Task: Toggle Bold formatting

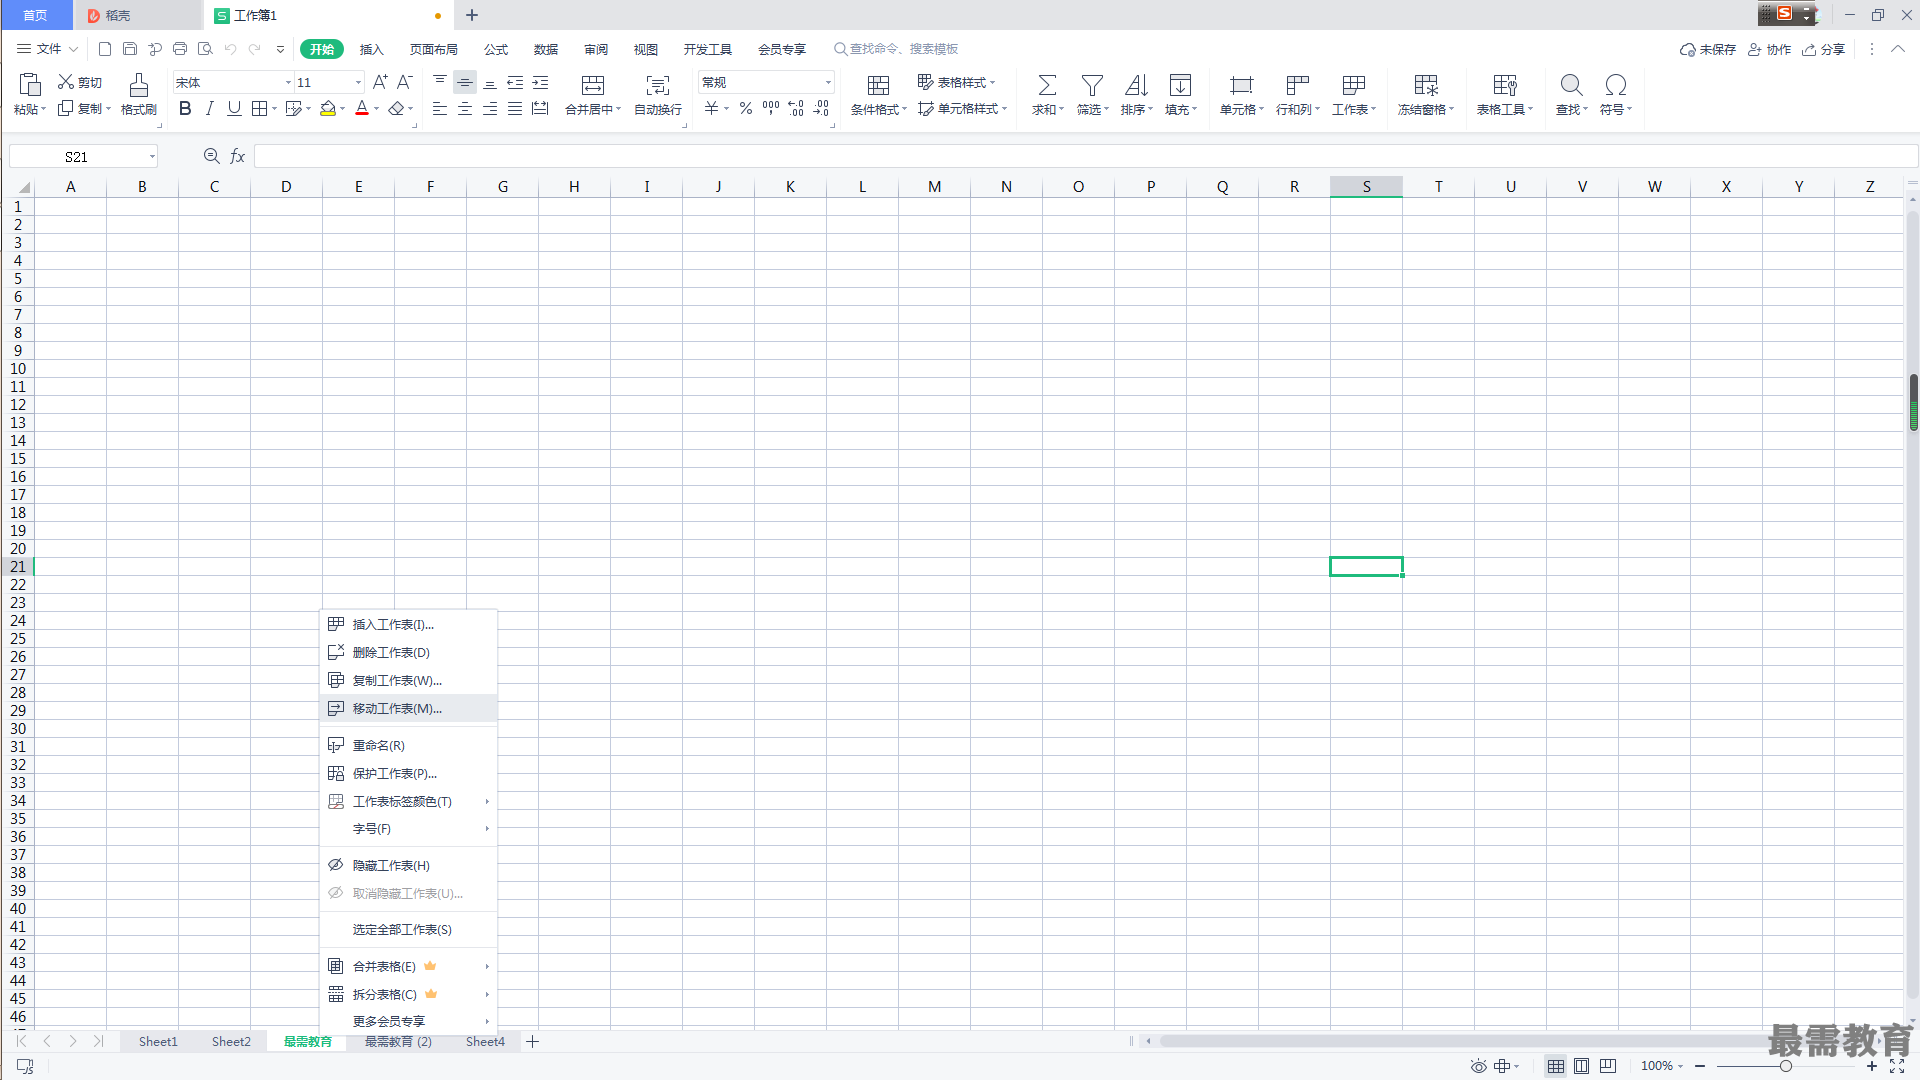Action: (x=185, y=109)
